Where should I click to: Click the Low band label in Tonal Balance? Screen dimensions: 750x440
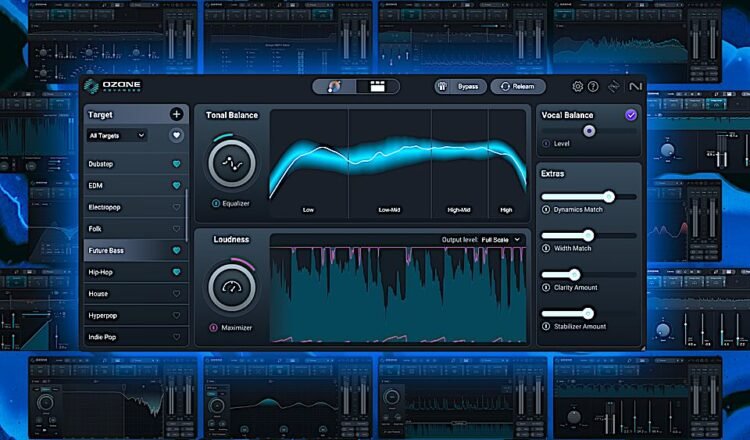308,209
